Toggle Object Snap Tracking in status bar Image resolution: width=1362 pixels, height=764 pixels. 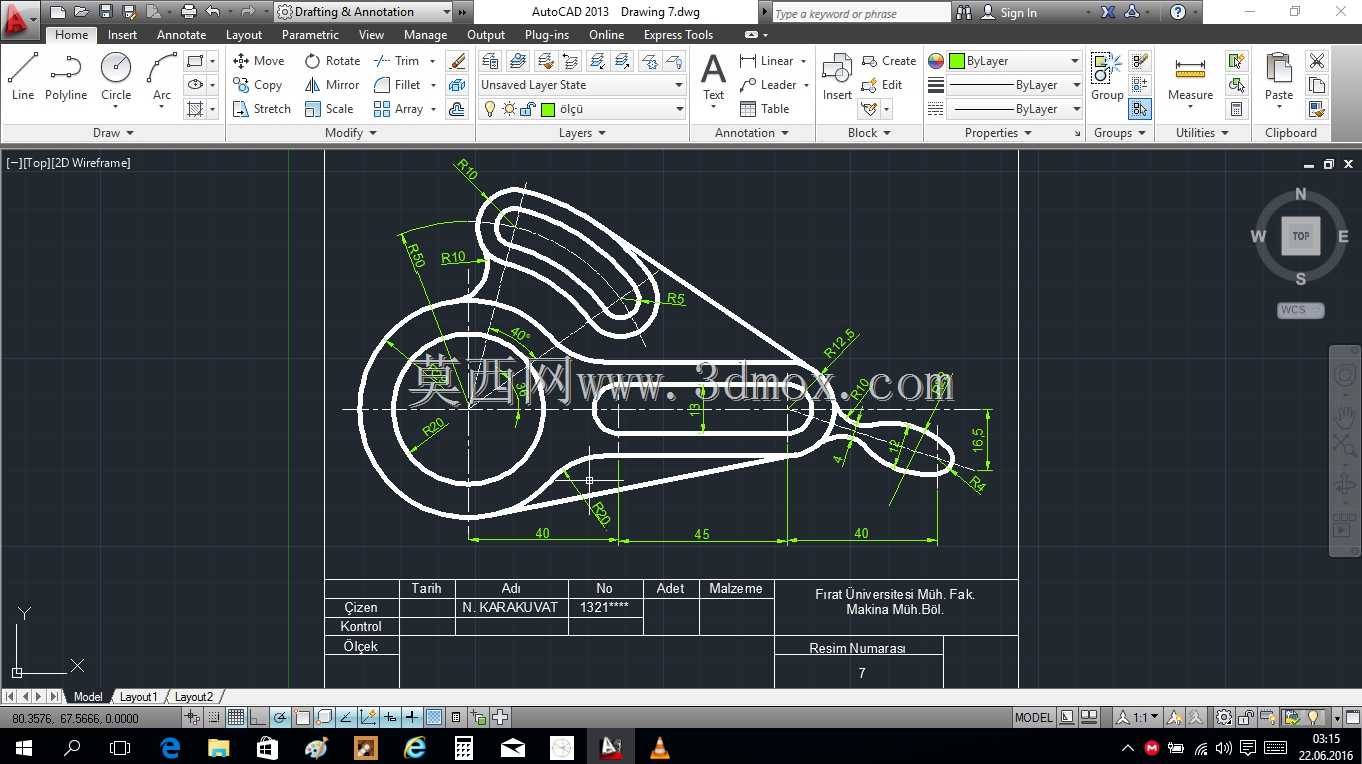coord(345,717)
